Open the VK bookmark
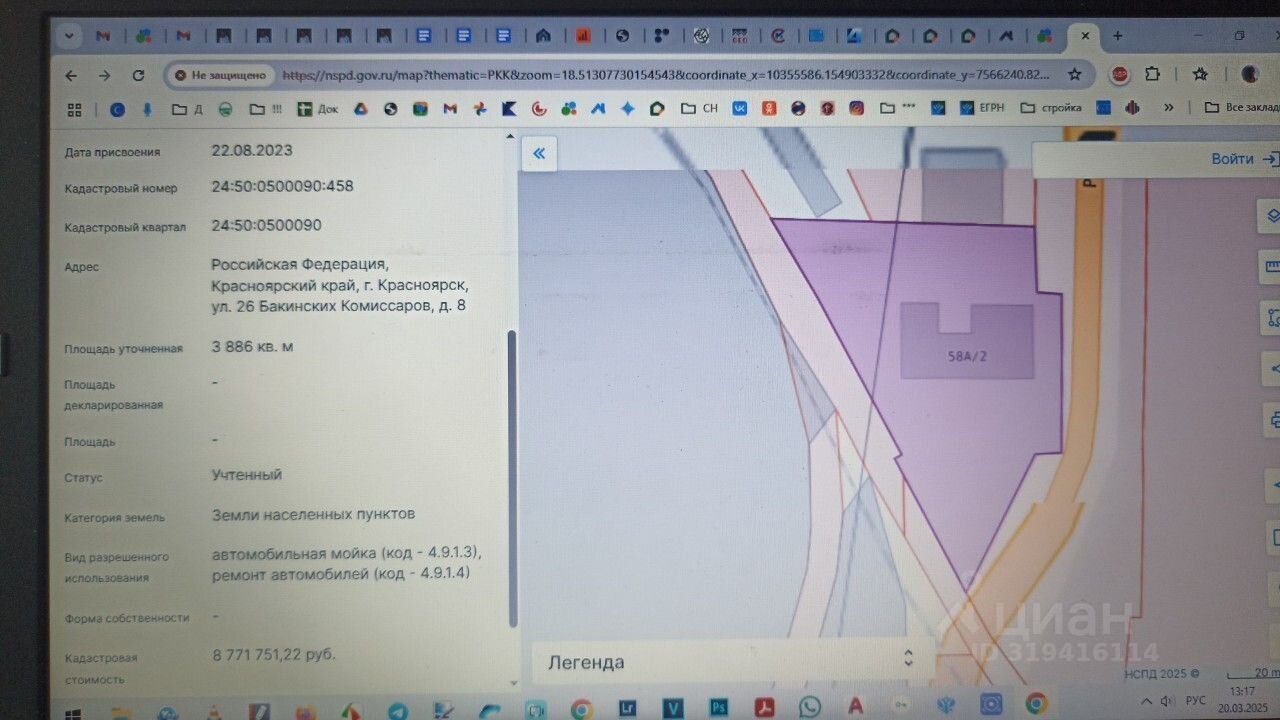The width and height of the screenshot is (1280, 720). click(x=739, y=109)
